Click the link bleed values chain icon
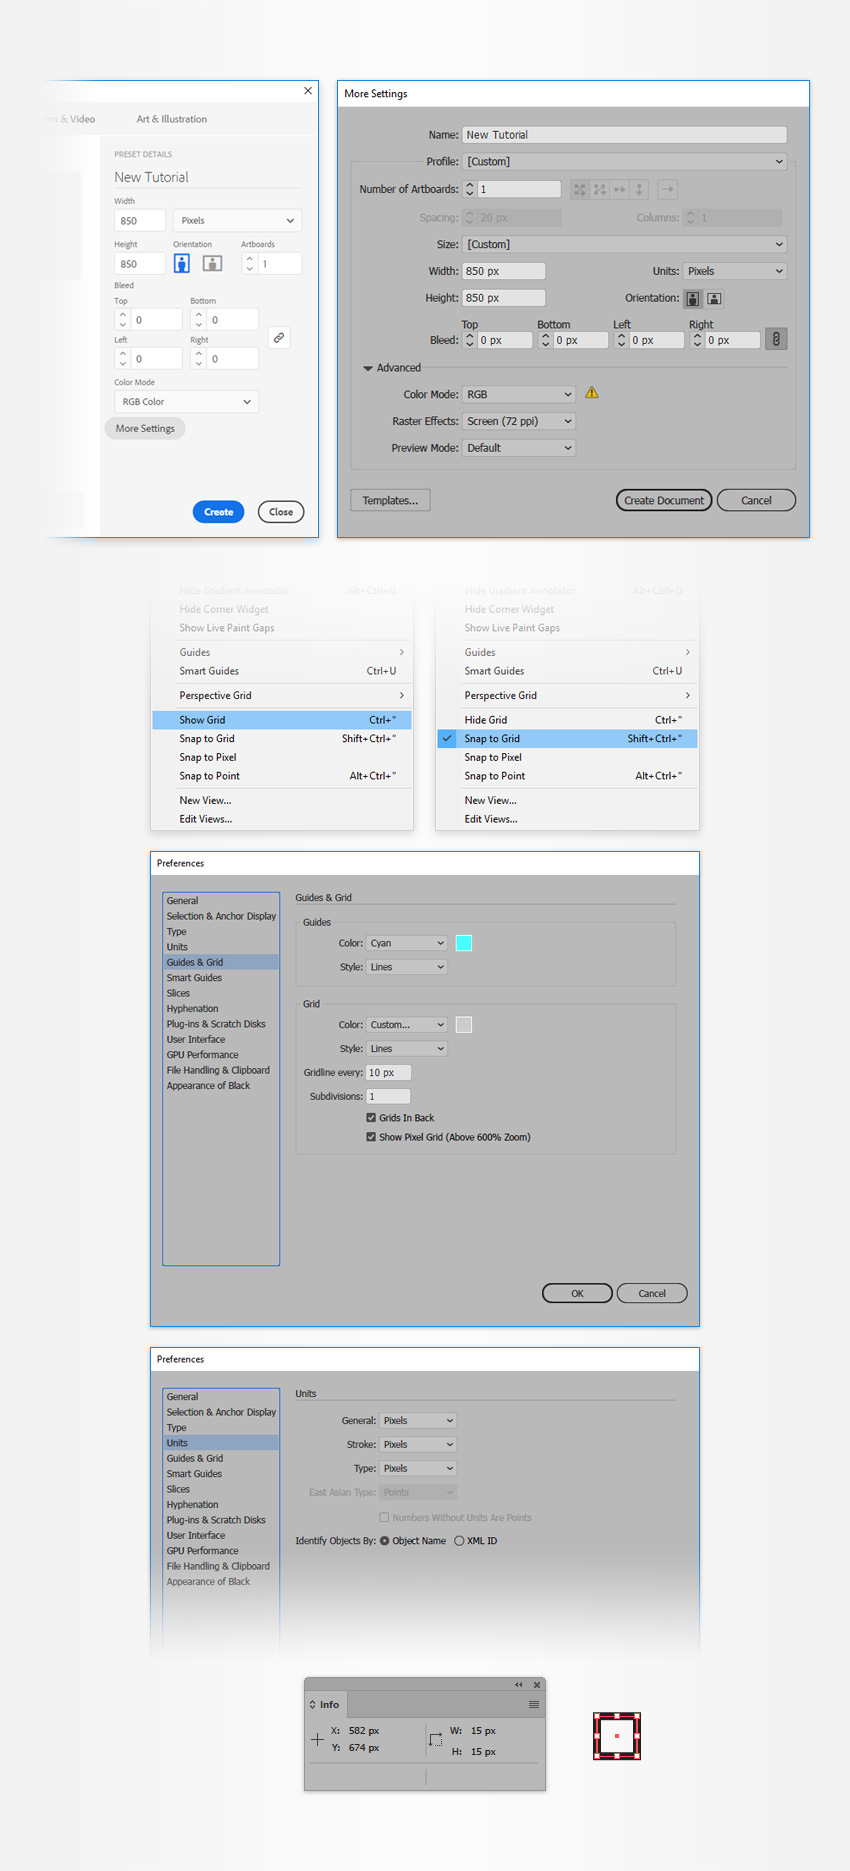 [x=279, y=338]
